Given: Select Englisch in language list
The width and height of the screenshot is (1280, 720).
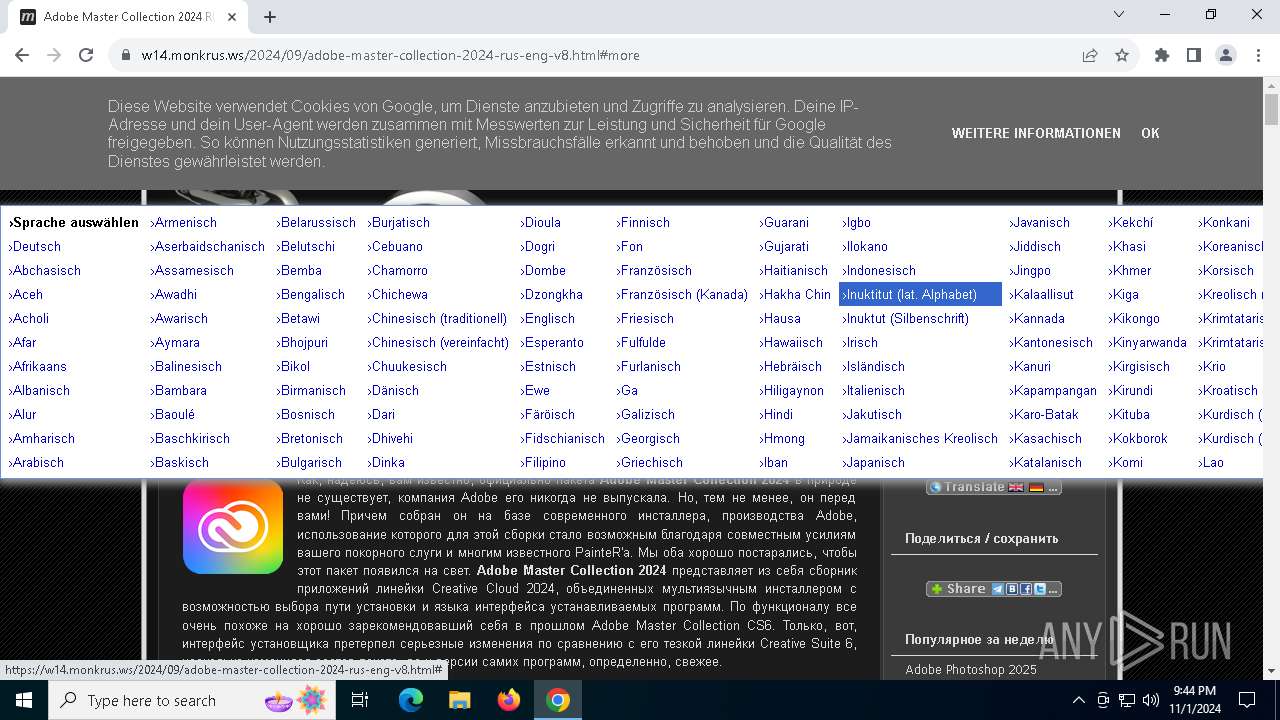Looking at the screenshot, I should pos(548,318).
